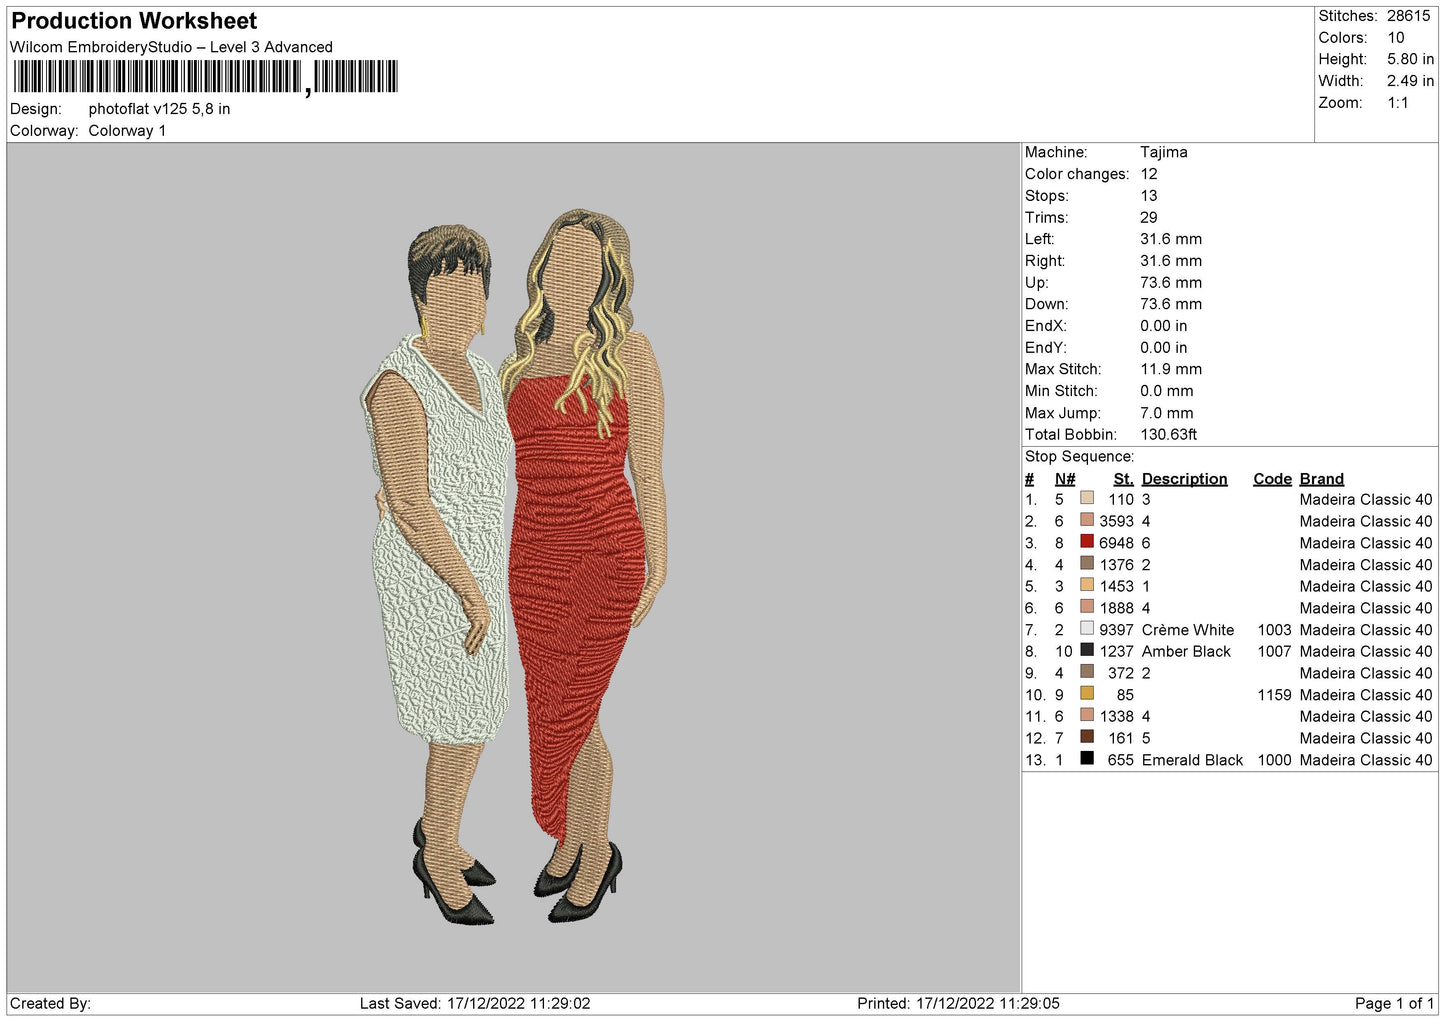This screenshot has height=1021, width=1445.
Task: Click thread code 1003
Action: (x=1274, y=630)
